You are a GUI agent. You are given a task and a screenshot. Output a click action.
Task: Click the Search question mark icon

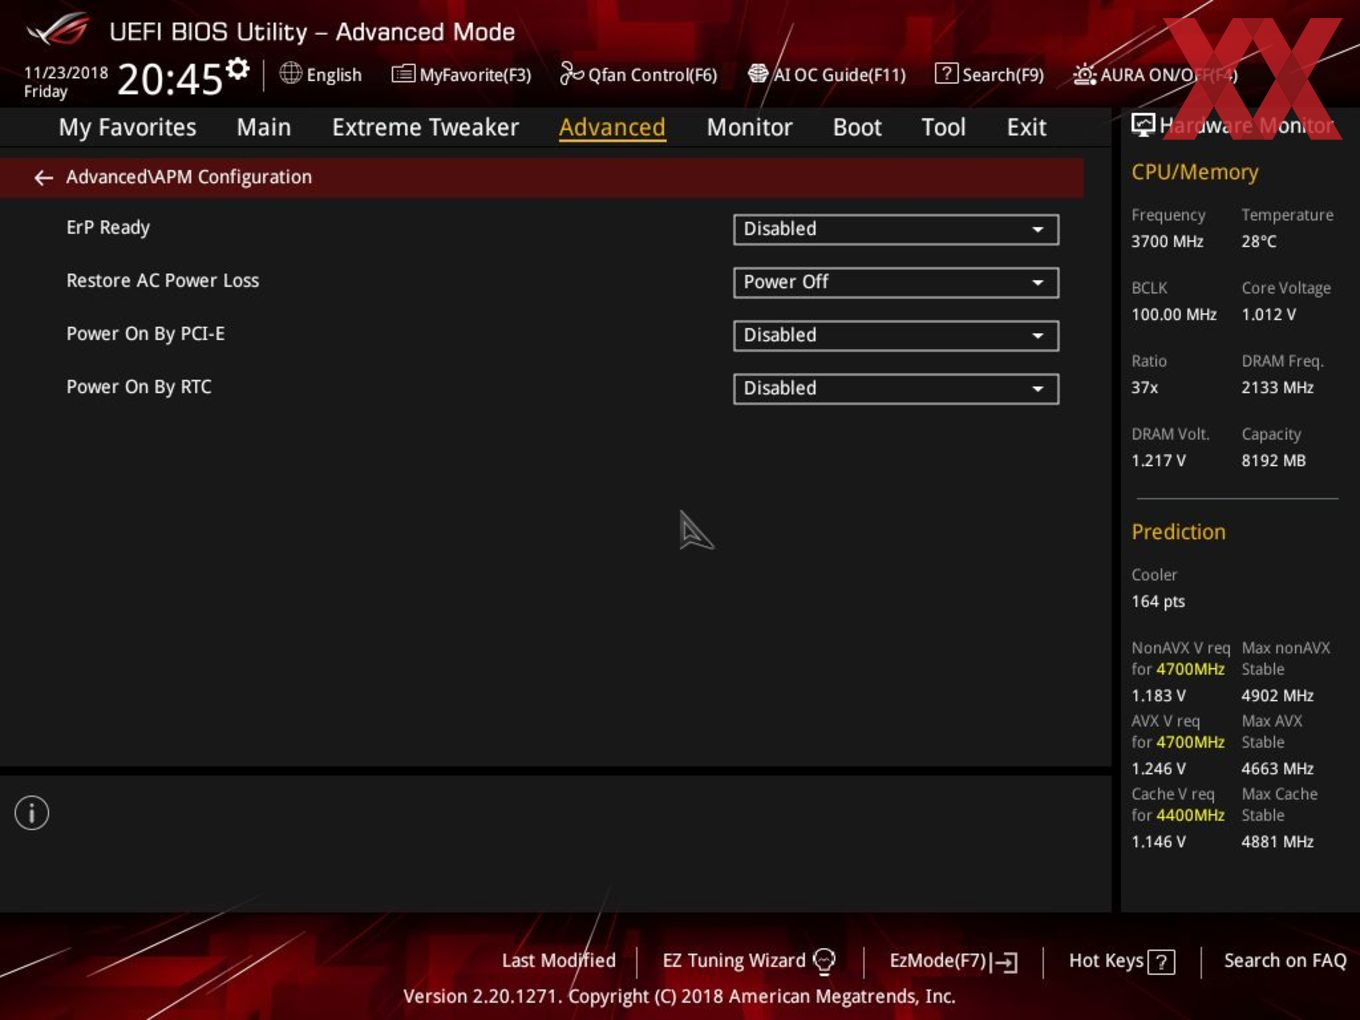(946, 73)
